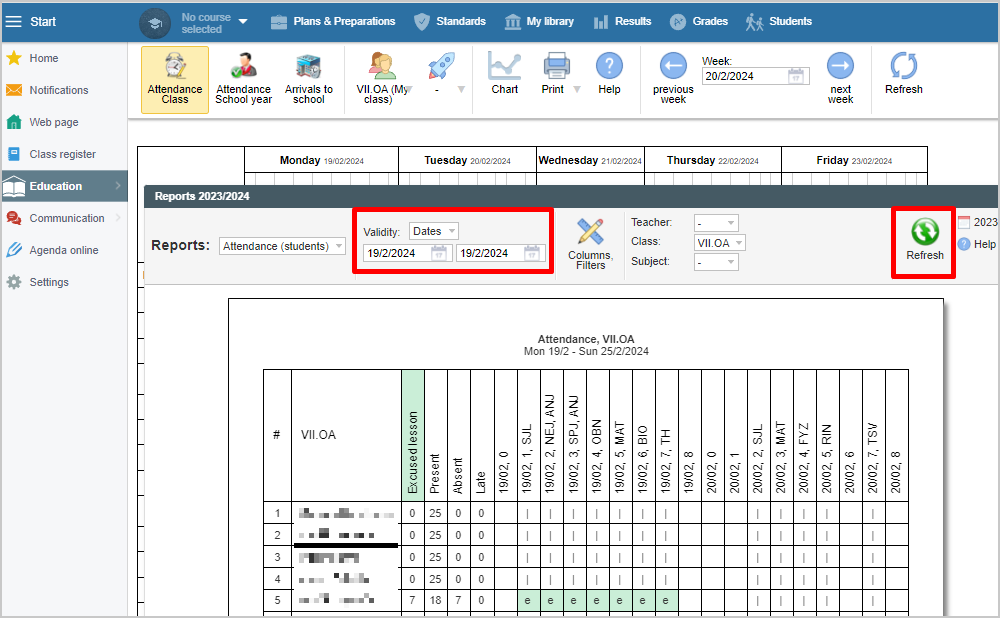The height and width of the screenshot is (618, 1000).
Task: Expand the dropdown beside the rocket icon
Action: [x=461, y=89]
